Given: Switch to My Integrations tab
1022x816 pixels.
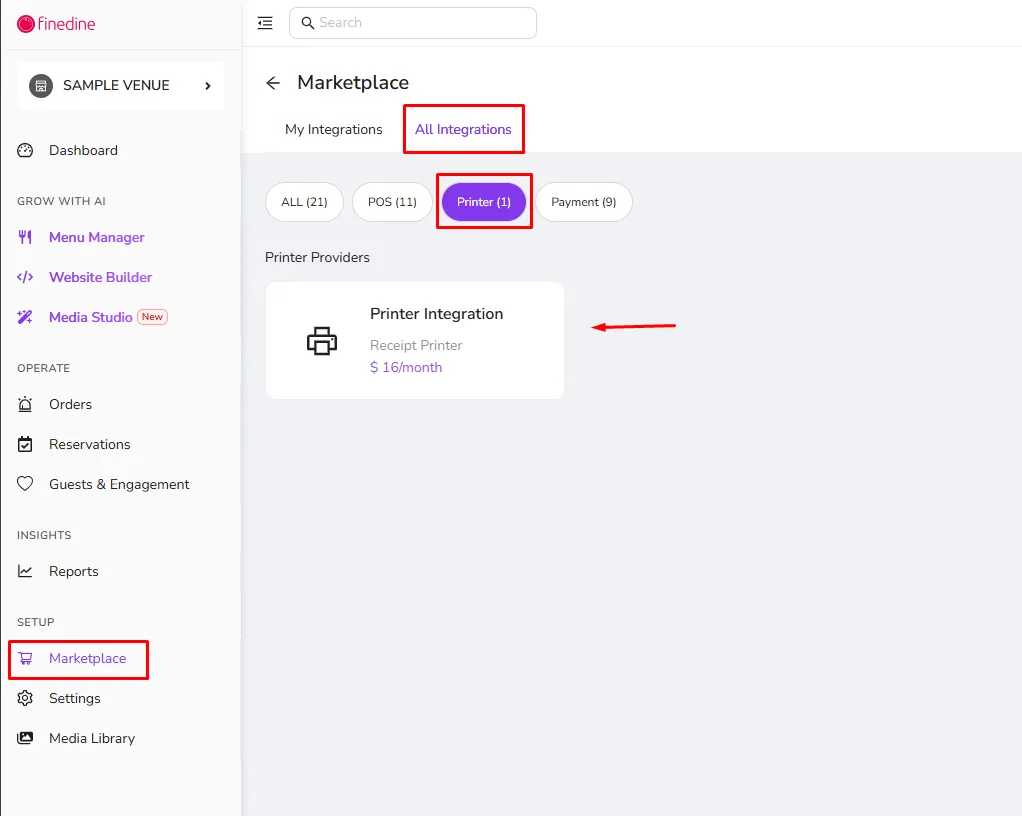Looking at the screenshot, I should coord(334,129).
